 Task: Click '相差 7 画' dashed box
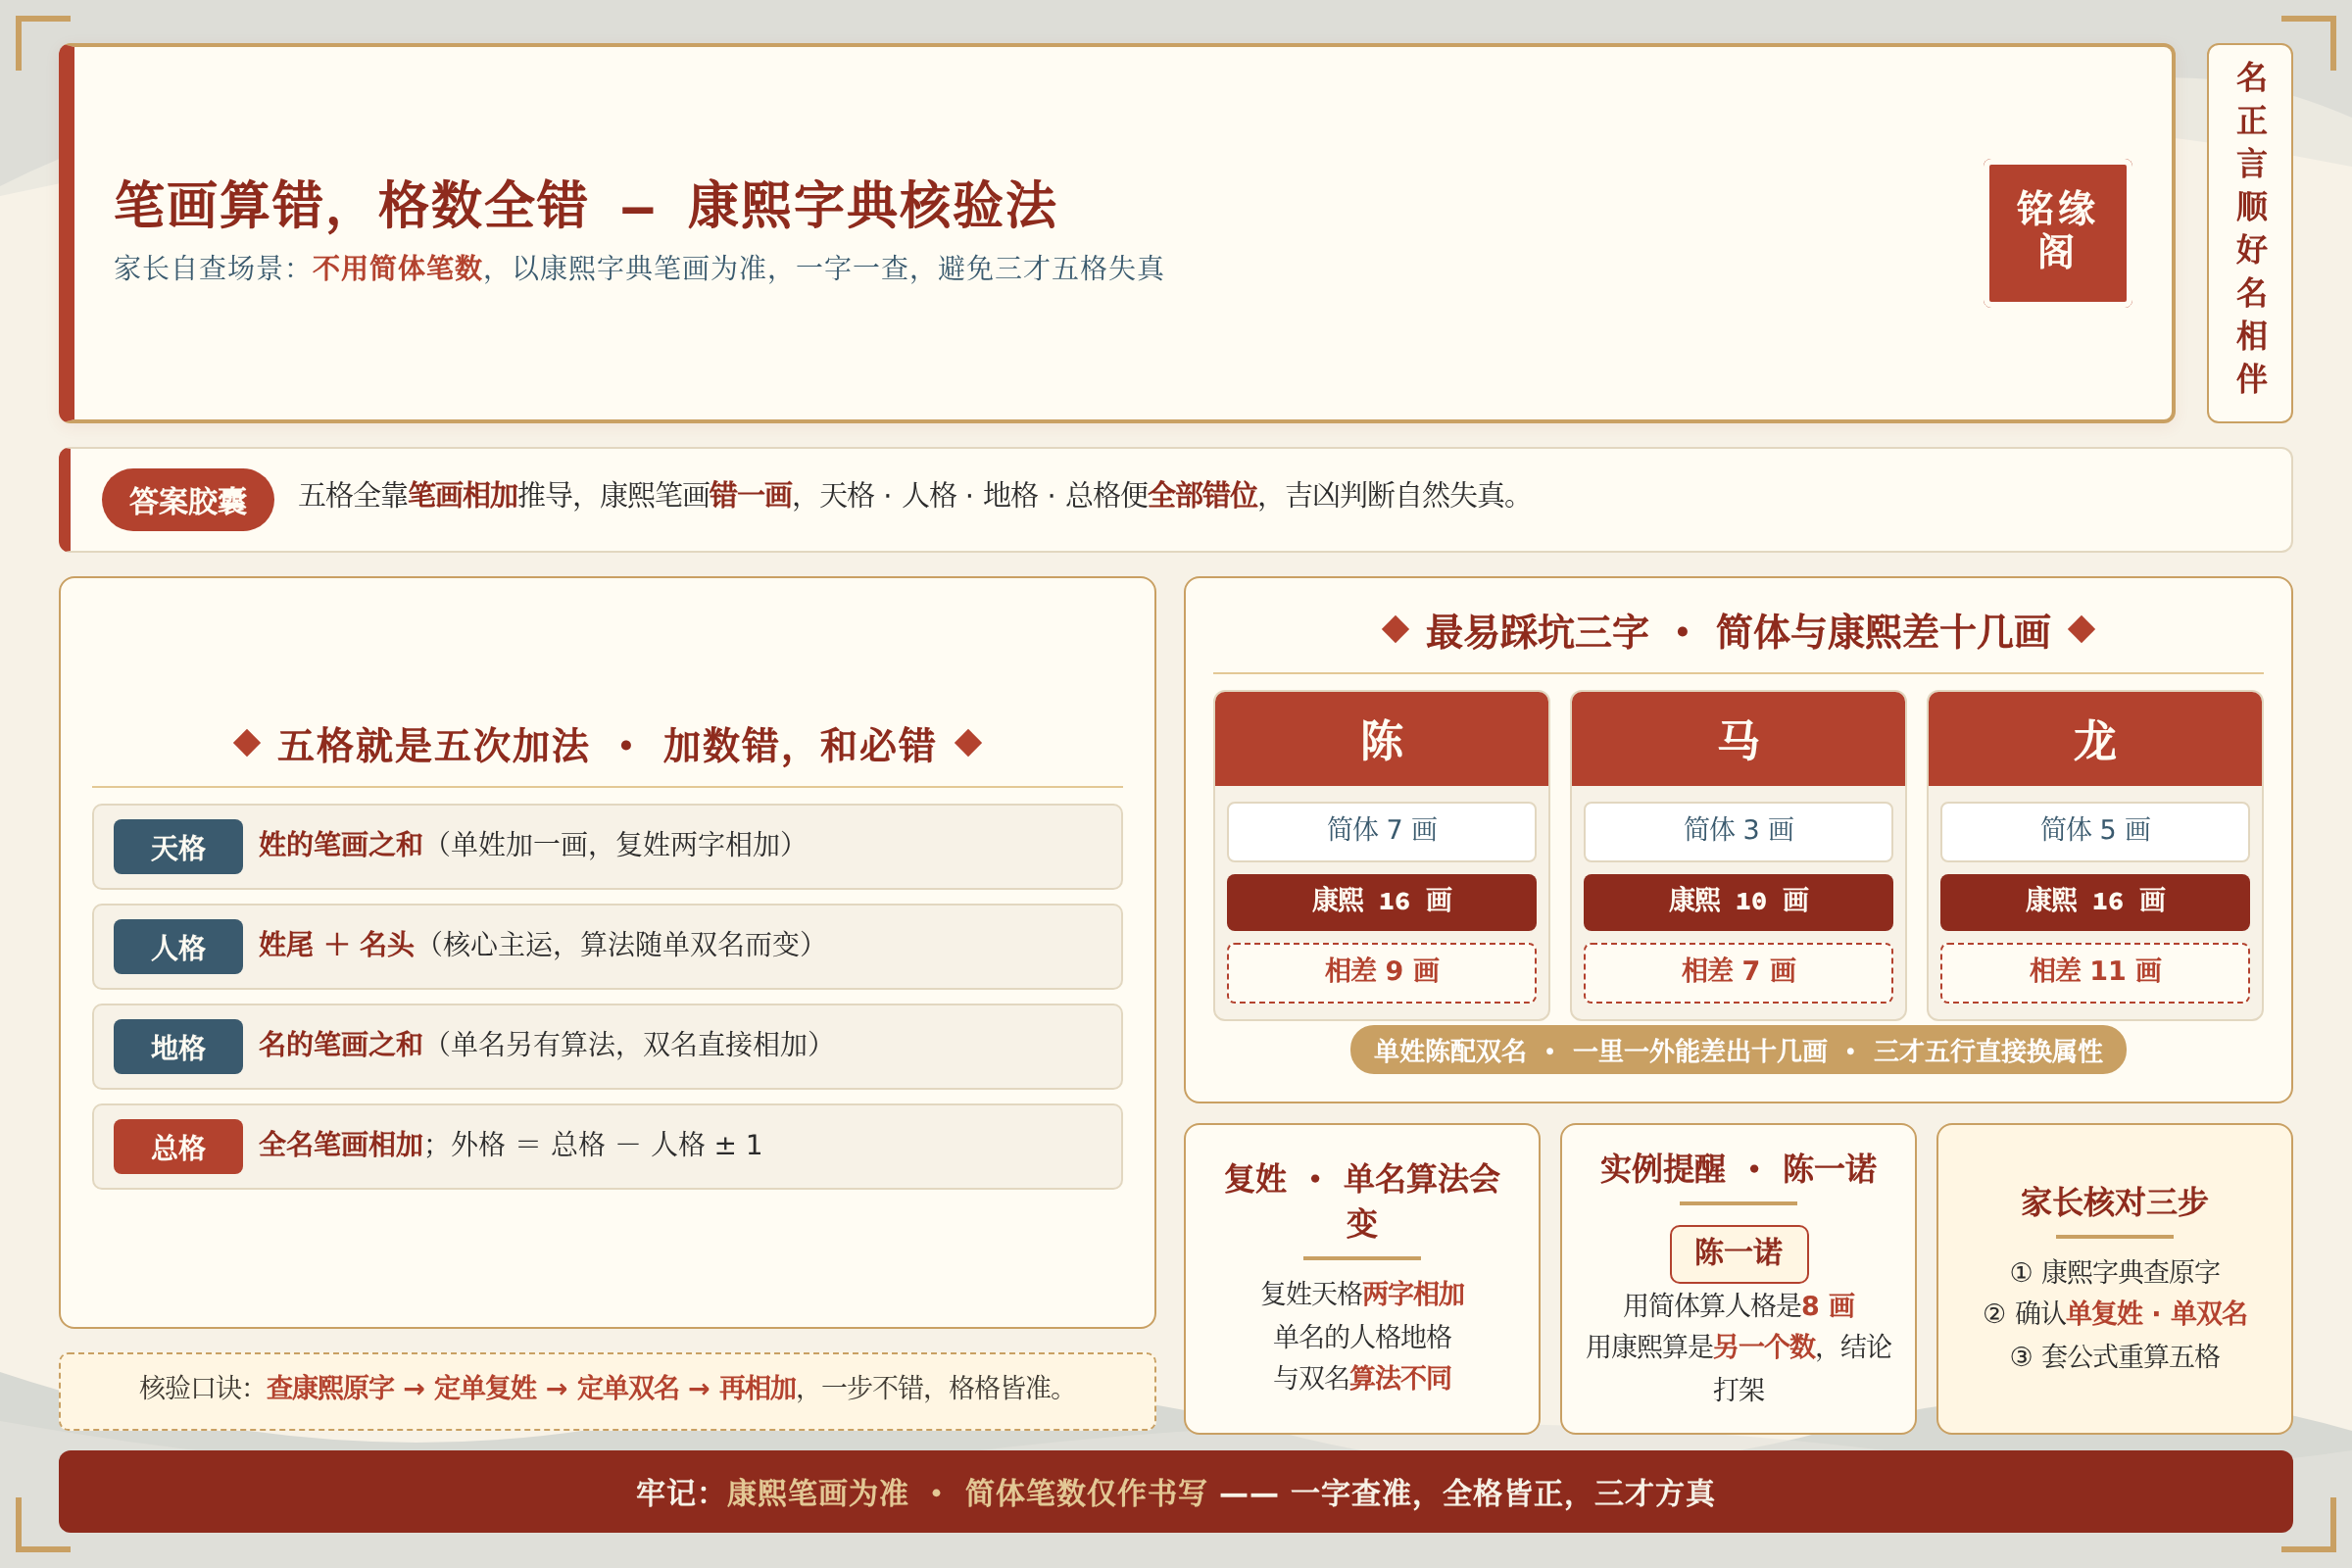[1738, 972]
